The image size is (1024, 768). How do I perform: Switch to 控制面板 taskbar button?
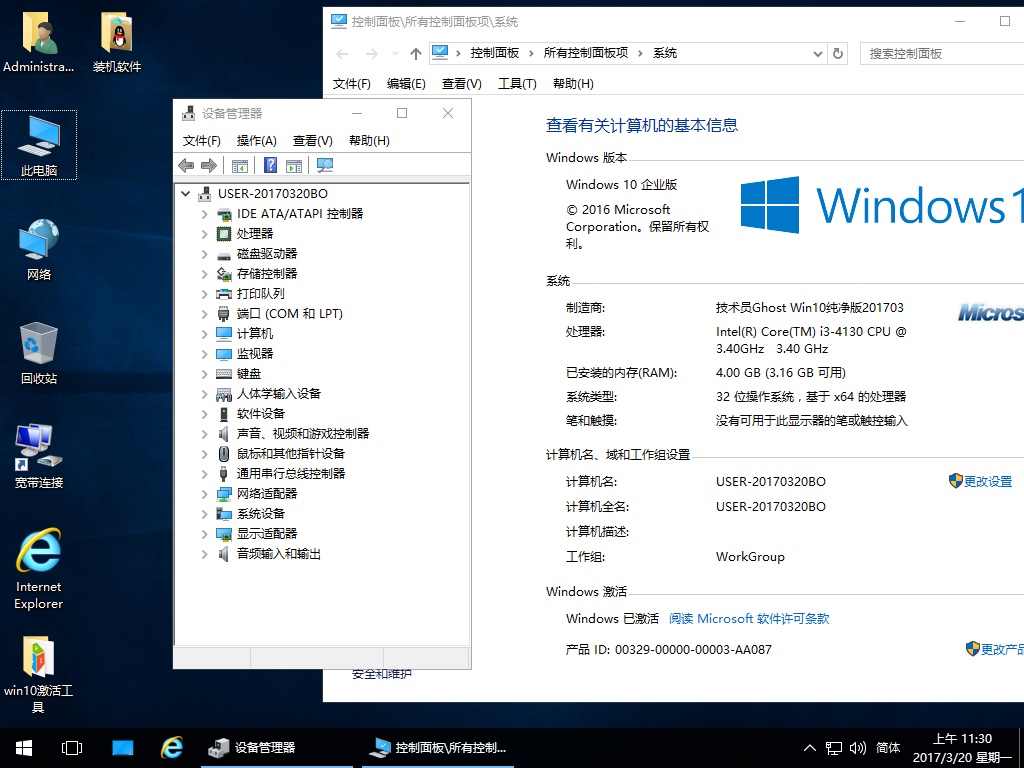point(438,748)
